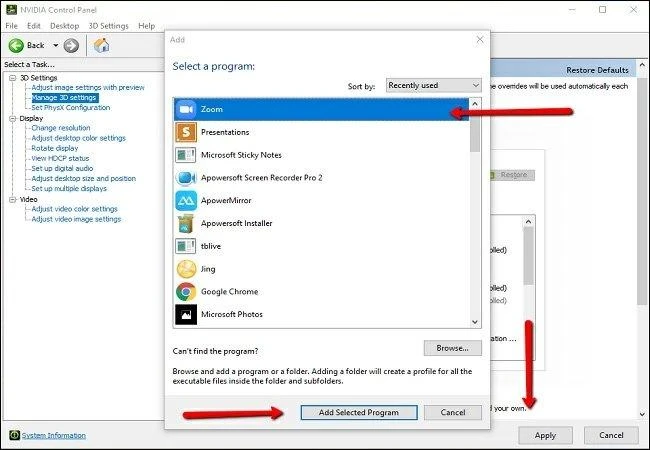650x450 pixels.
Task: Open the System Information link
Action: tap(54, 436)
